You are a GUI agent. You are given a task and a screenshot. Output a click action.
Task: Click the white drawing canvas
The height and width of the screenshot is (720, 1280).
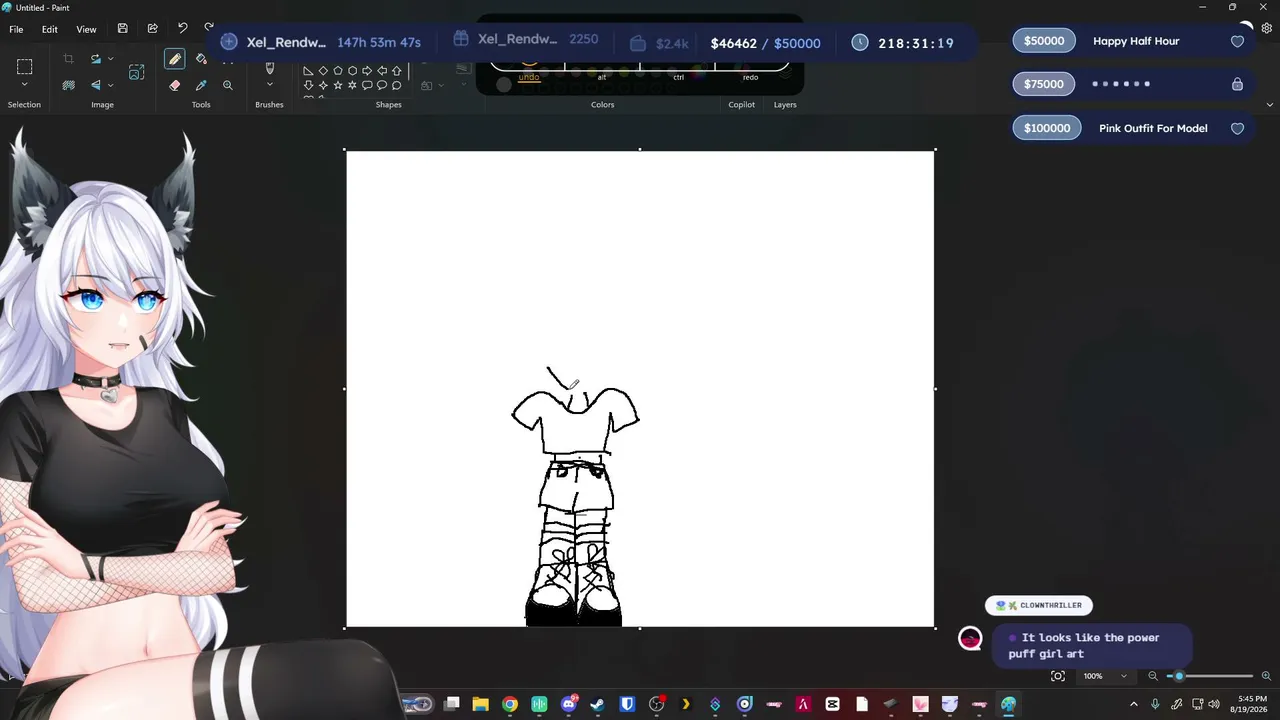pyautogui.click(x=640, y=389)
